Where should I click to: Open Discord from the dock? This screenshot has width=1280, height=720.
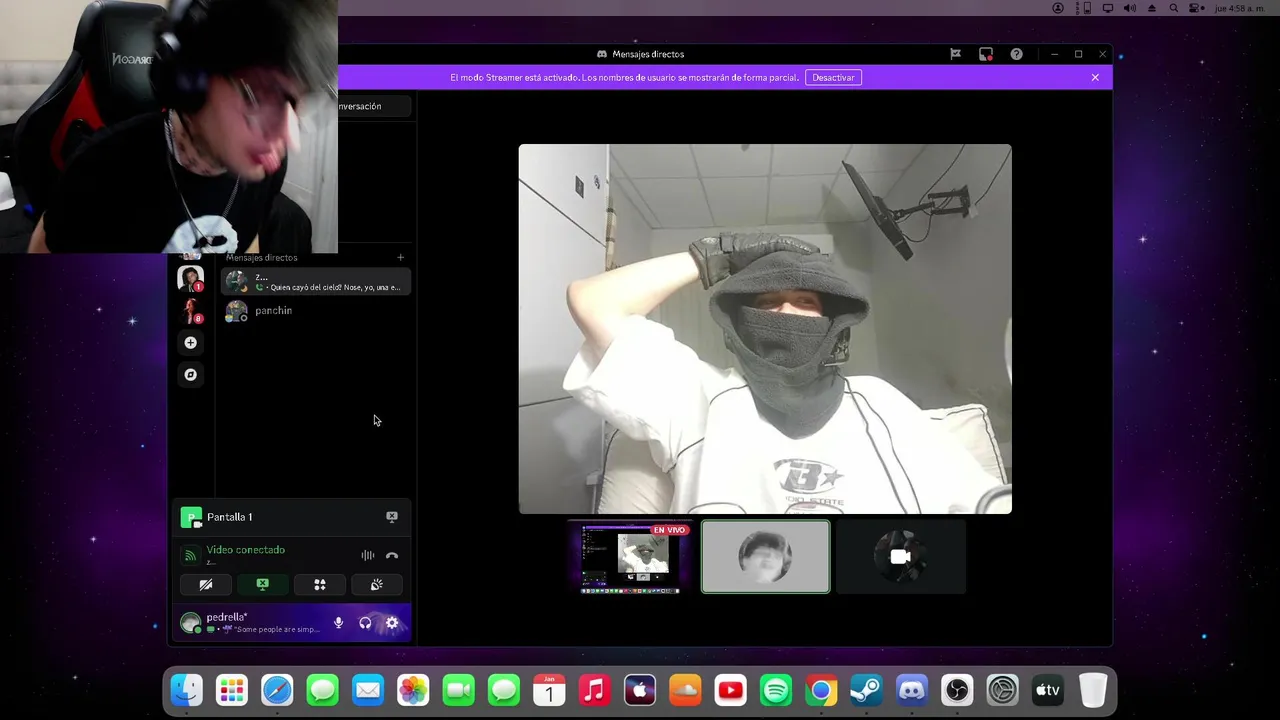(912, 690)
